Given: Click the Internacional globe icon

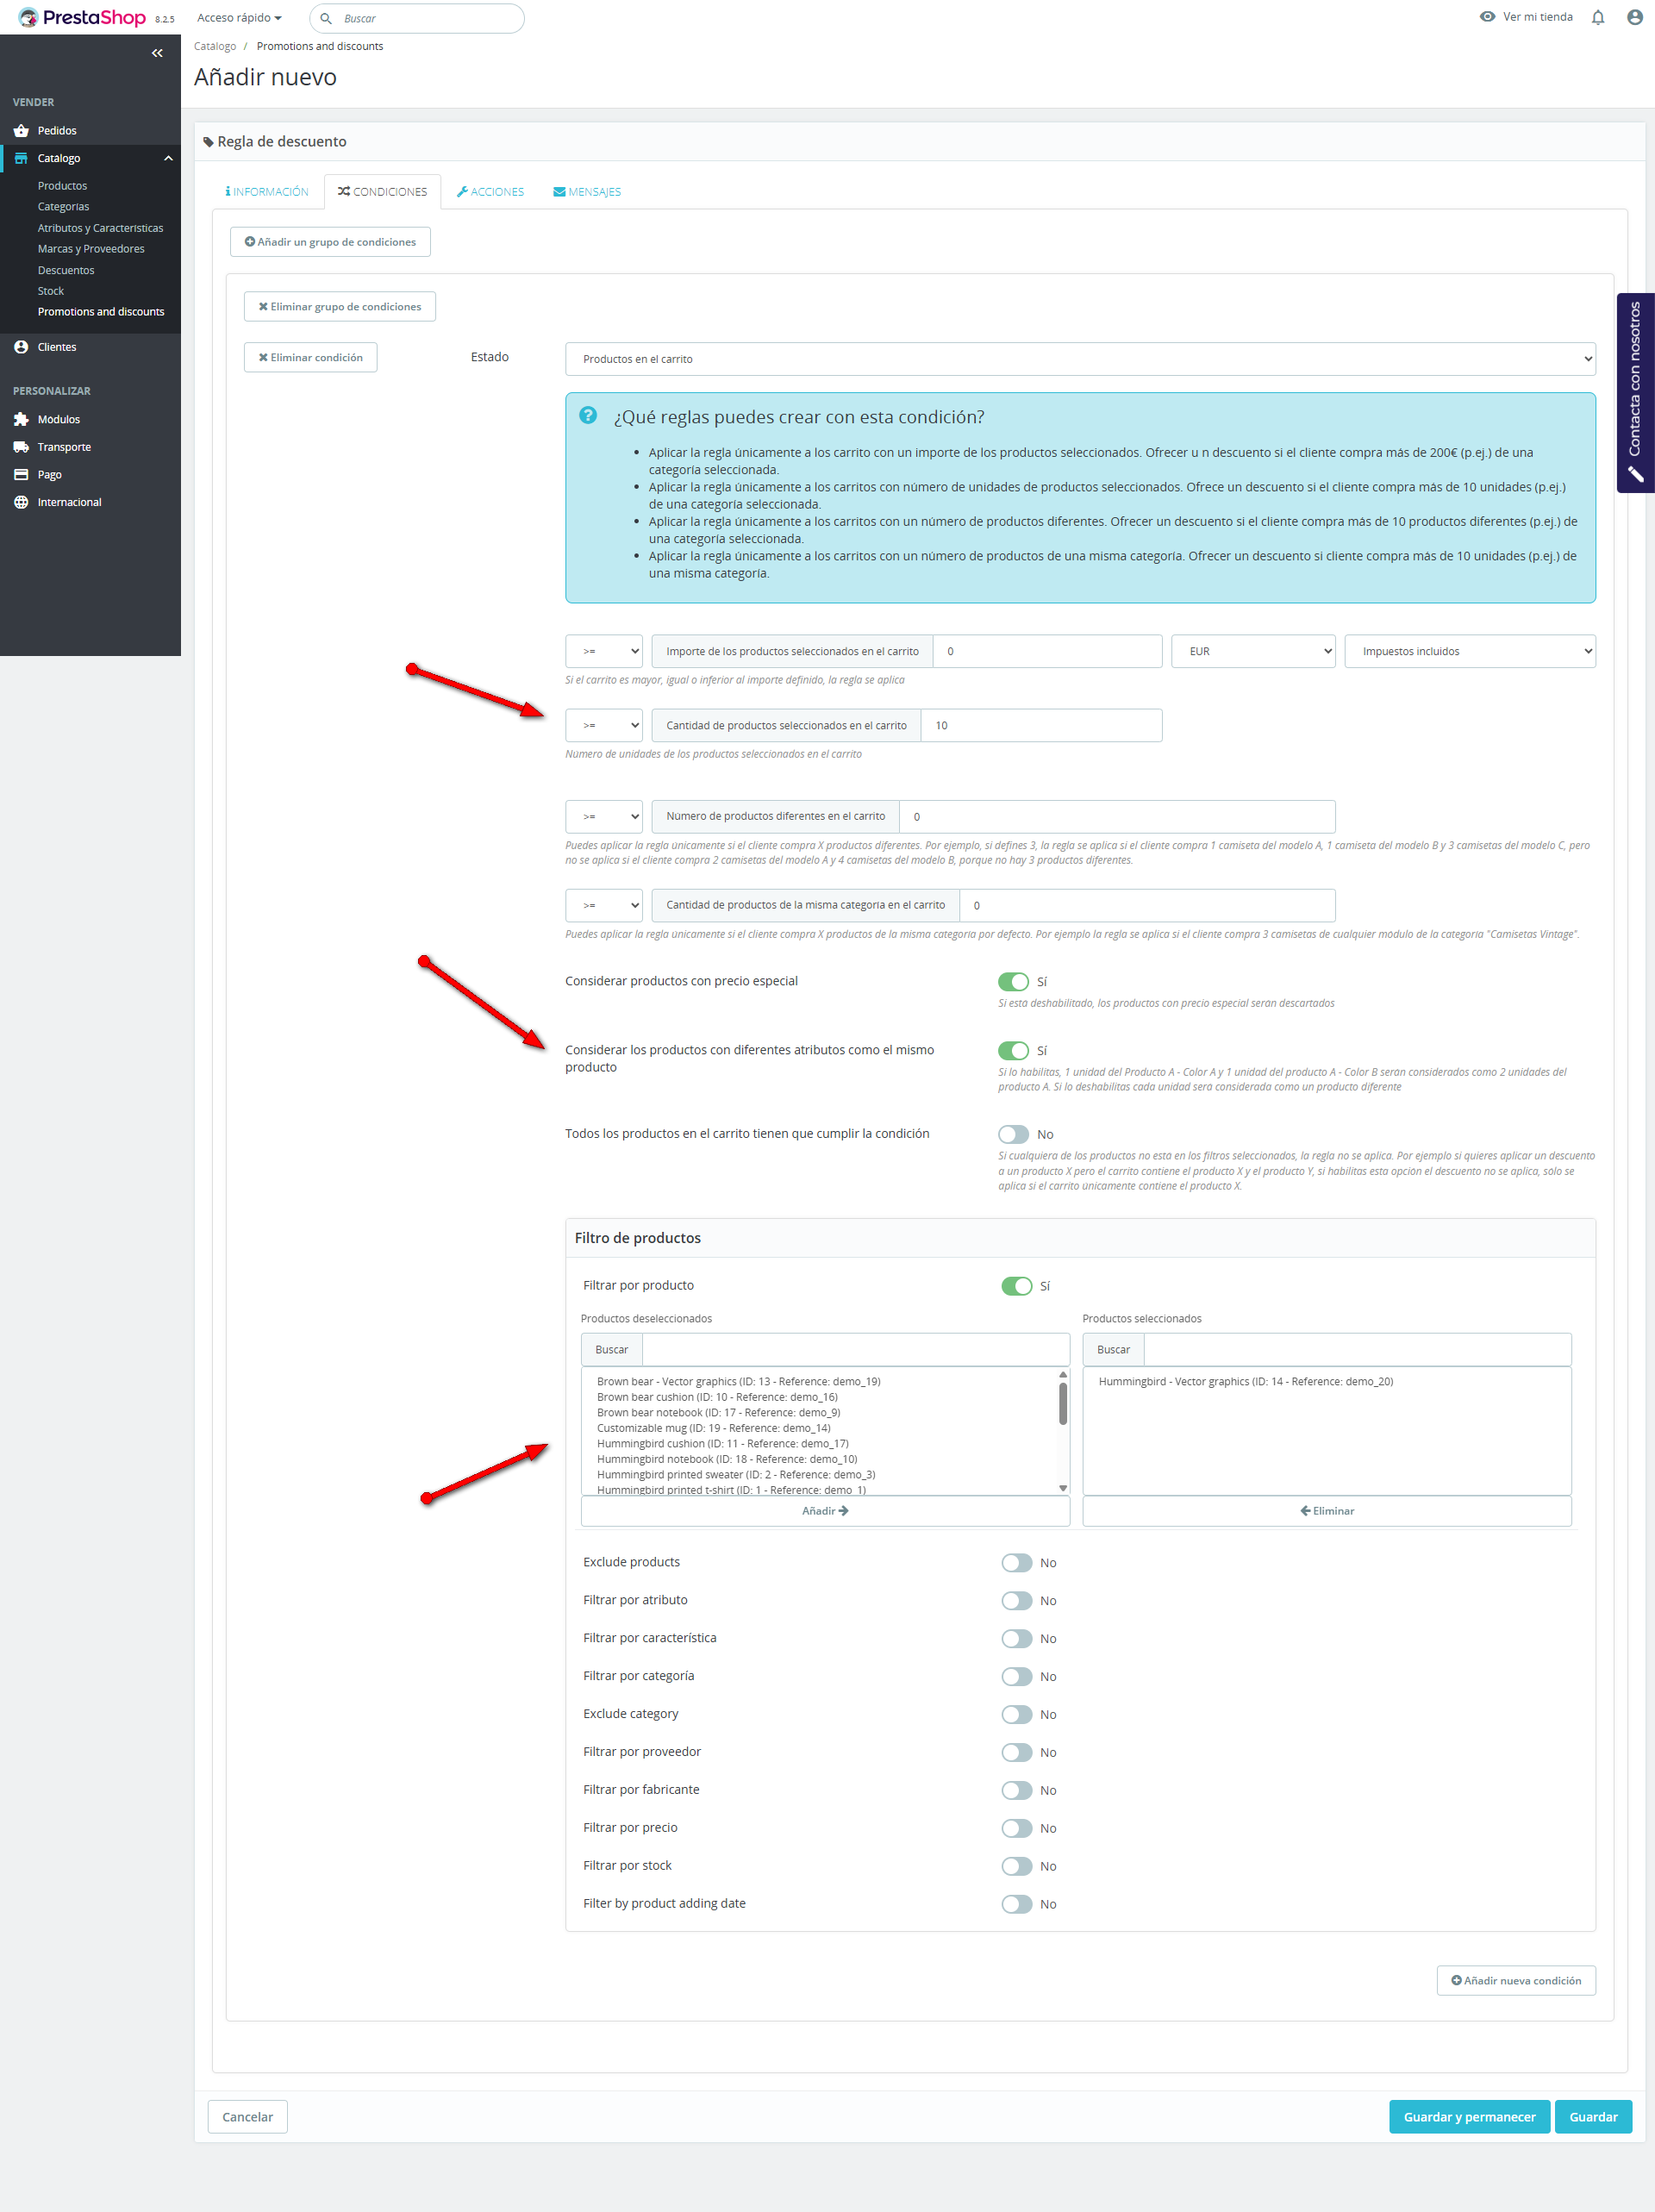Looking at the screenshot, I should coord(21,502).
